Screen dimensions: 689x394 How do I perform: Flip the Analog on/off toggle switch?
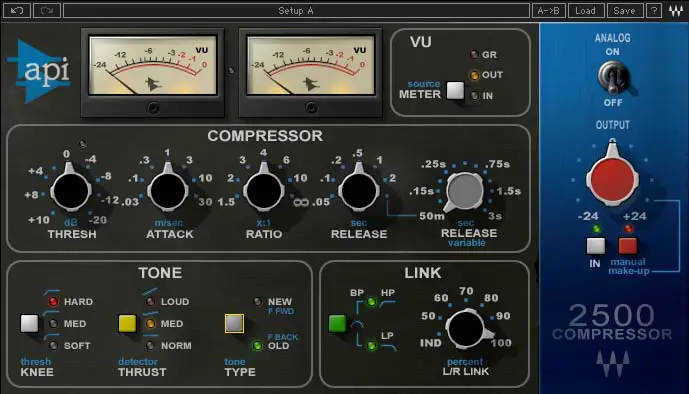tap(613, 77)
